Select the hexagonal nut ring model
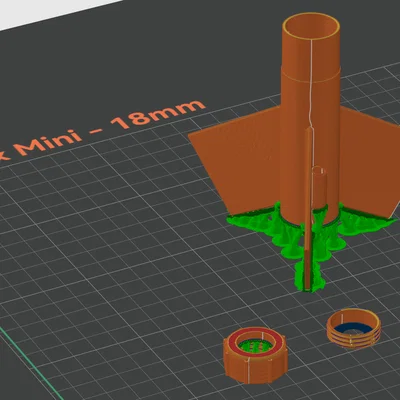Viewport: 400px width, 400px height. [x=256, y=355]
